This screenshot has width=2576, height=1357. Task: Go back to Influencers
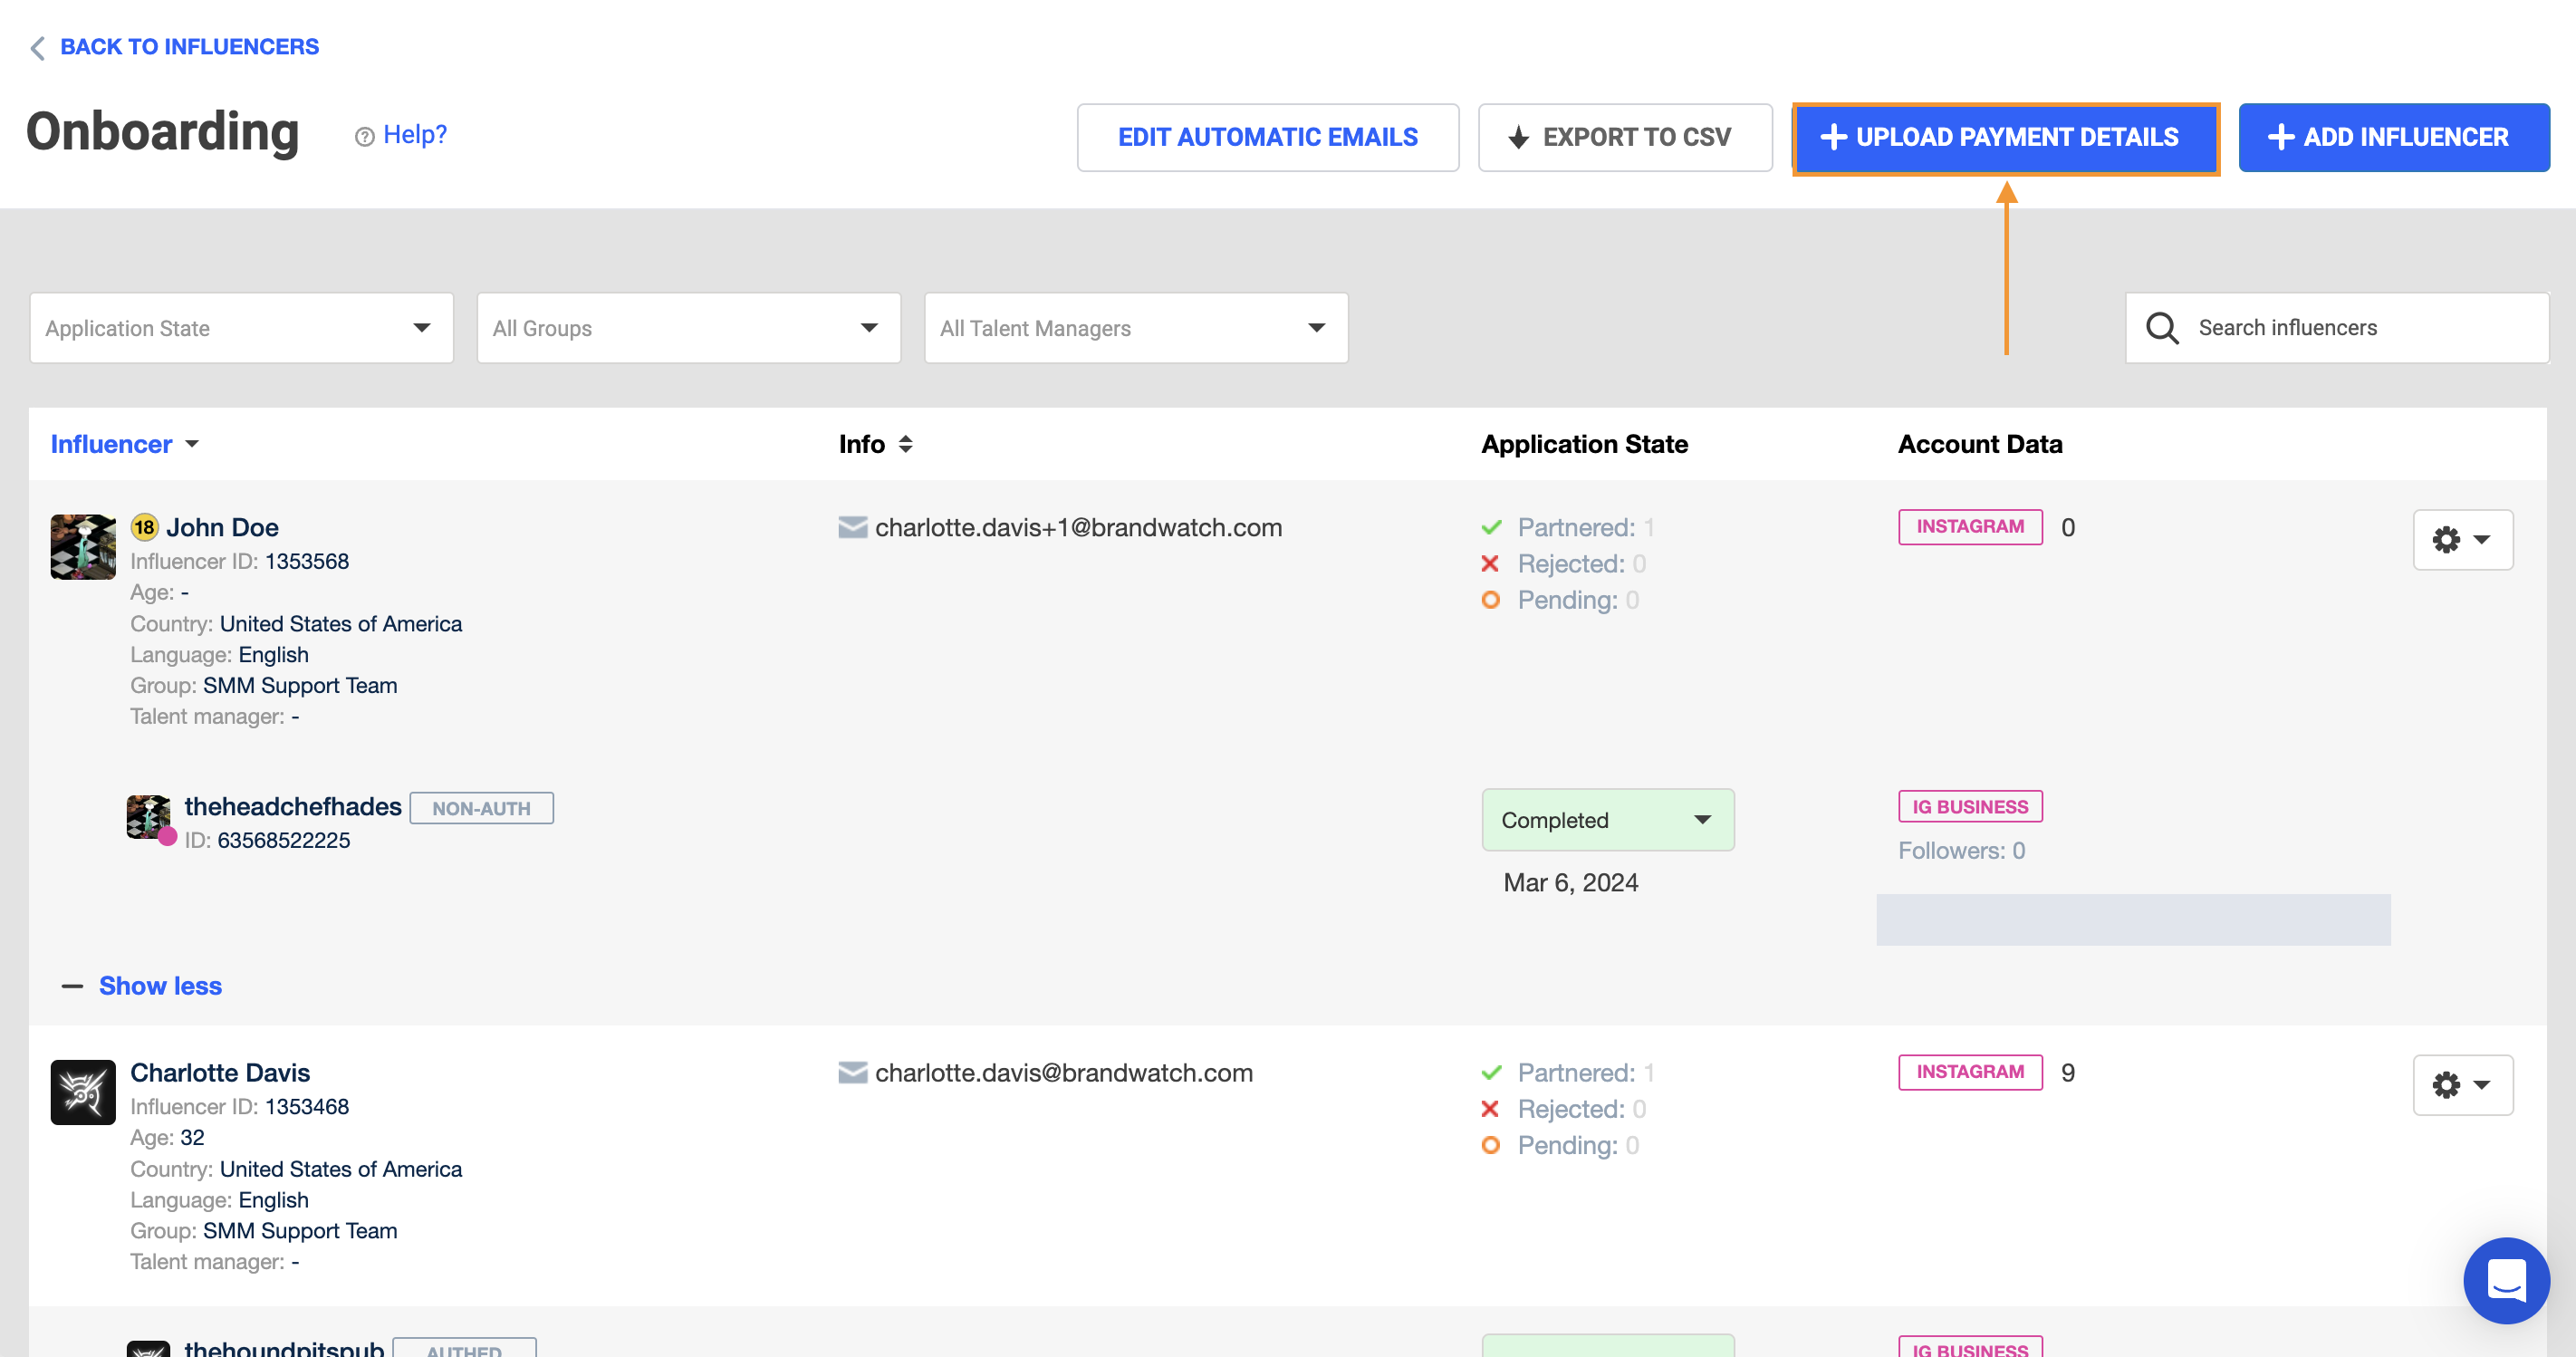pyautogui.click(x=189, y=47)
